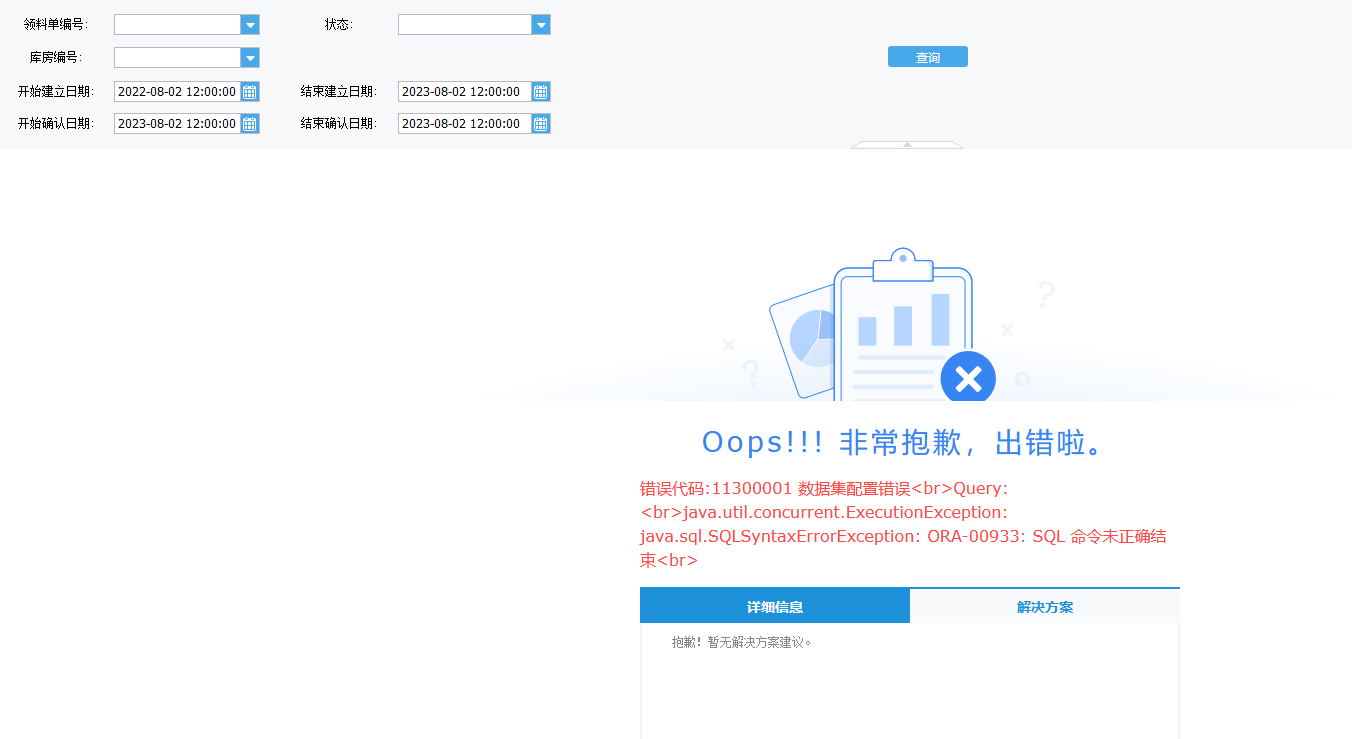The width and height of the screenshot is (1352, 739).
Task: Open calendar for 开始确认日期
Action: point(250,124)
